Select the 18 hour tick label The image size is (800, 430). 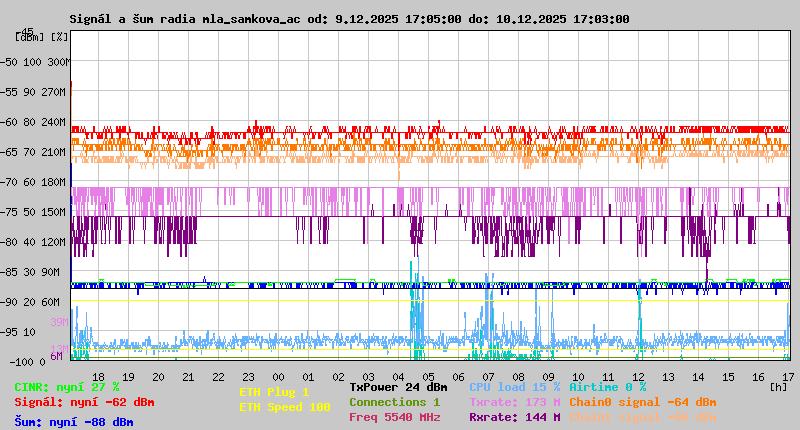pos(98,377)
